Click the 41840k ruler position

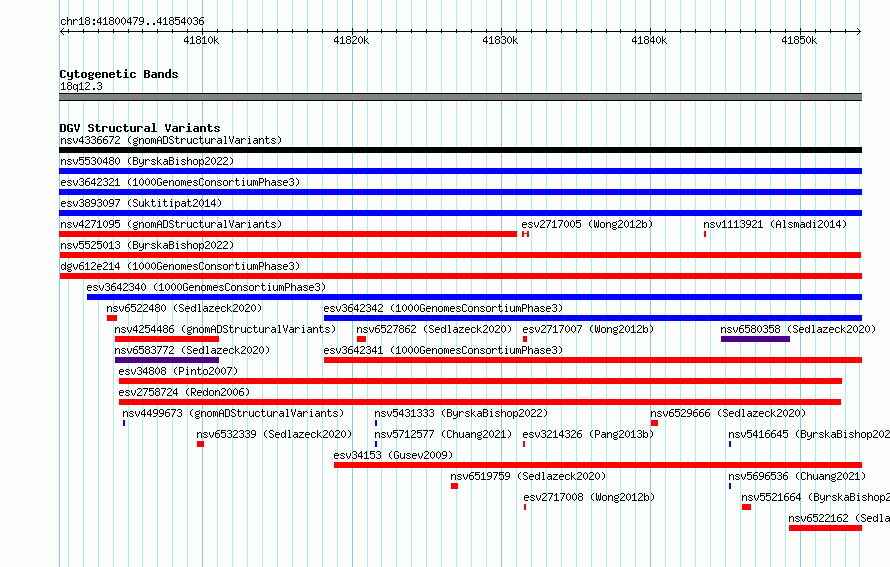pos(649,40)
